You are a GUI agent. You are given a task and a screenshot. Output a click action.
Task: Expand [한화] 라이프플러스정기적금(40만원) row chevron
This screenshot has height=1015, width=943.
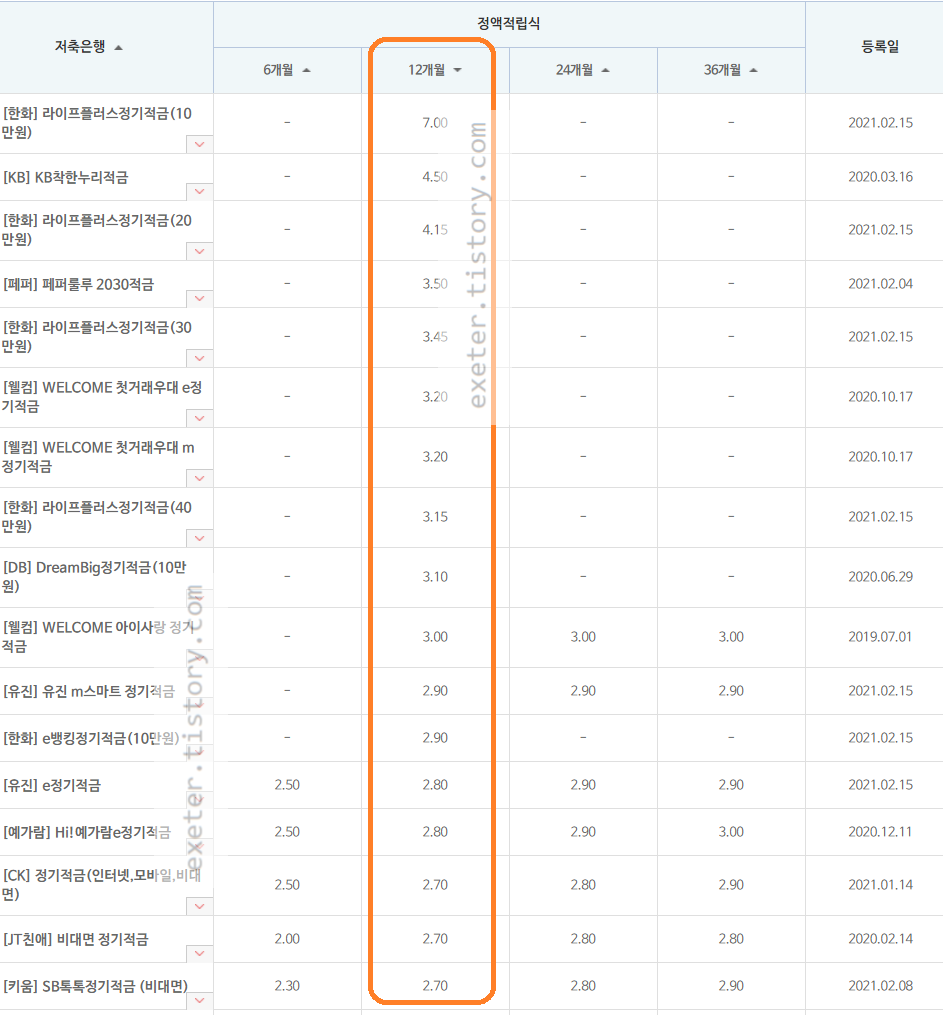point(199,538)
